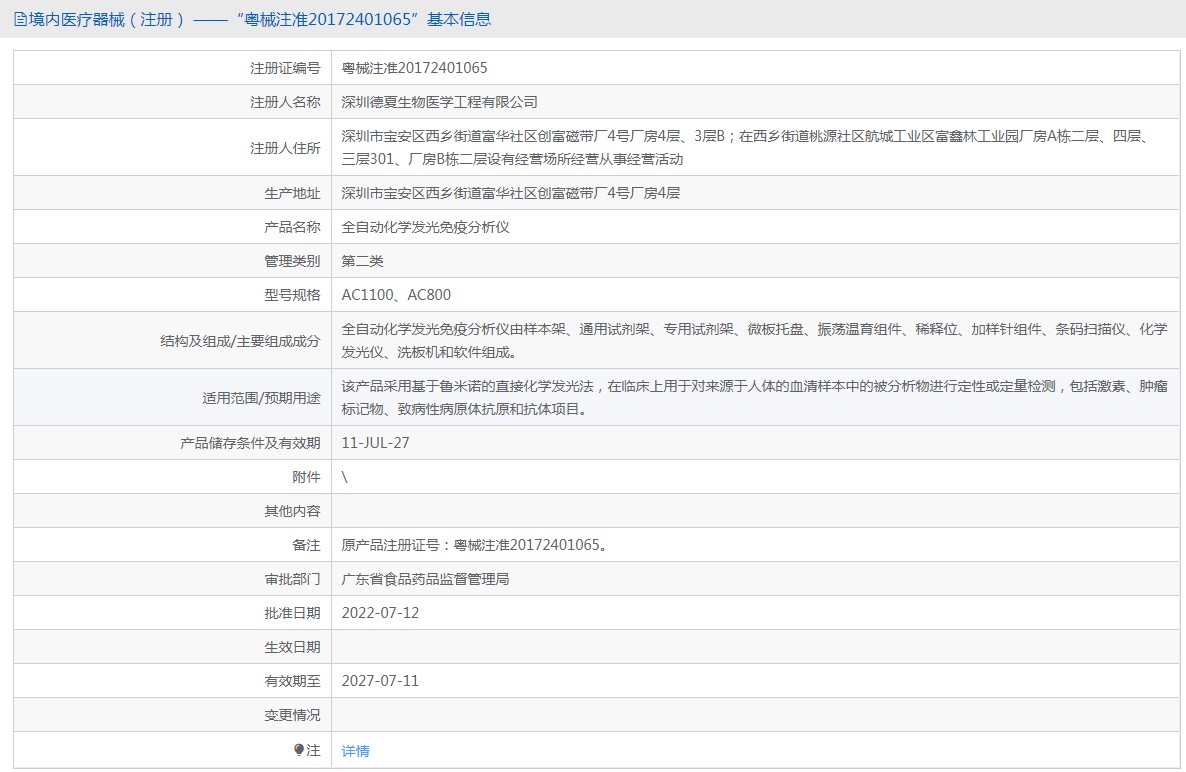Select product name 全自动化学发光免疫分析仪
Viewport: 1186px width, 772px height.
click(x=425, y=227)
